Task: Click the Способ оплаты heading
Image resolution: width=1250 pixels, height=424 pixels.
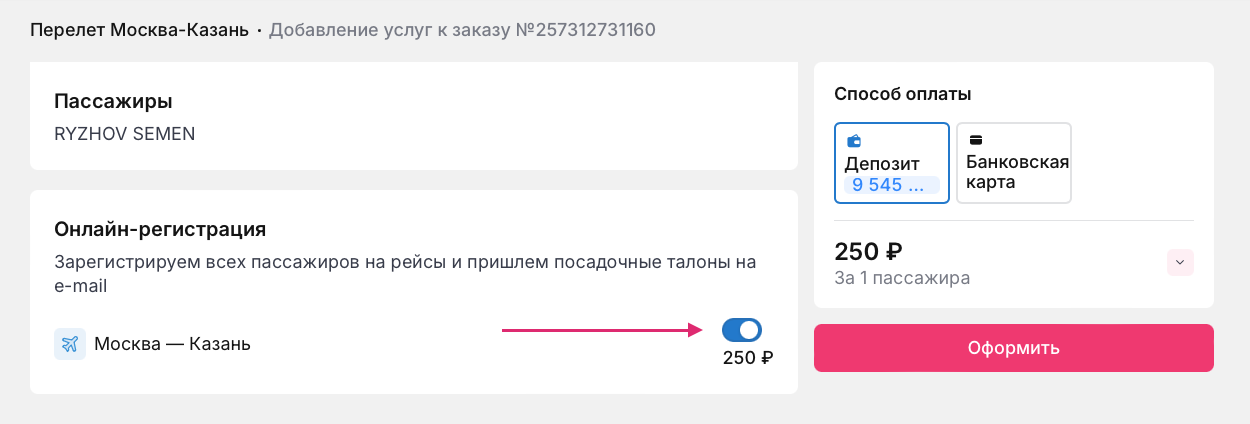Action: (x=903, y=94)
